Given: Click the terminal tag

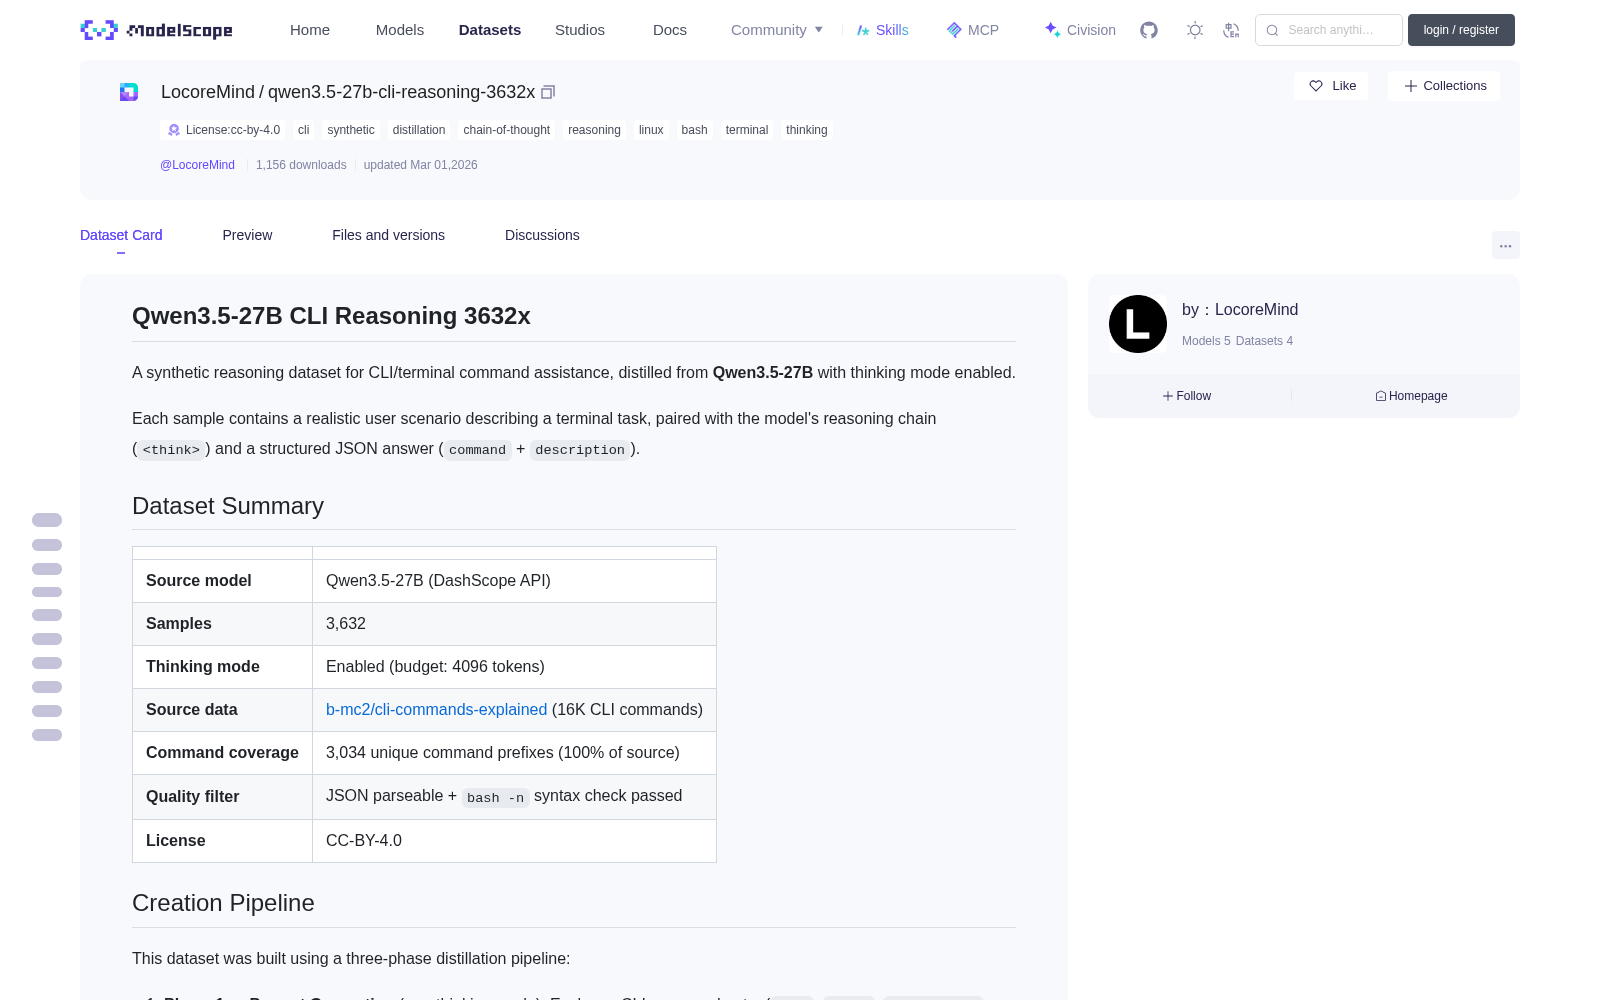Looking at the screenshot, I should pos(747,130).
